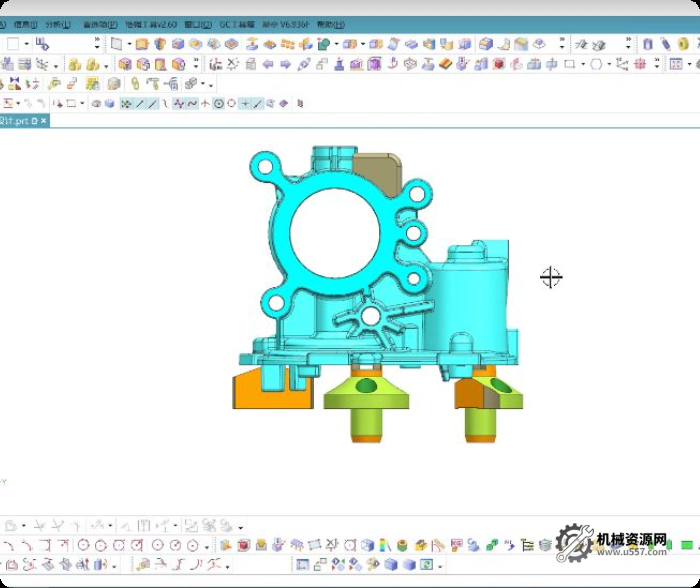Click the red cube icon
This screenshot has width=700, height=588.
coord(498,64)
